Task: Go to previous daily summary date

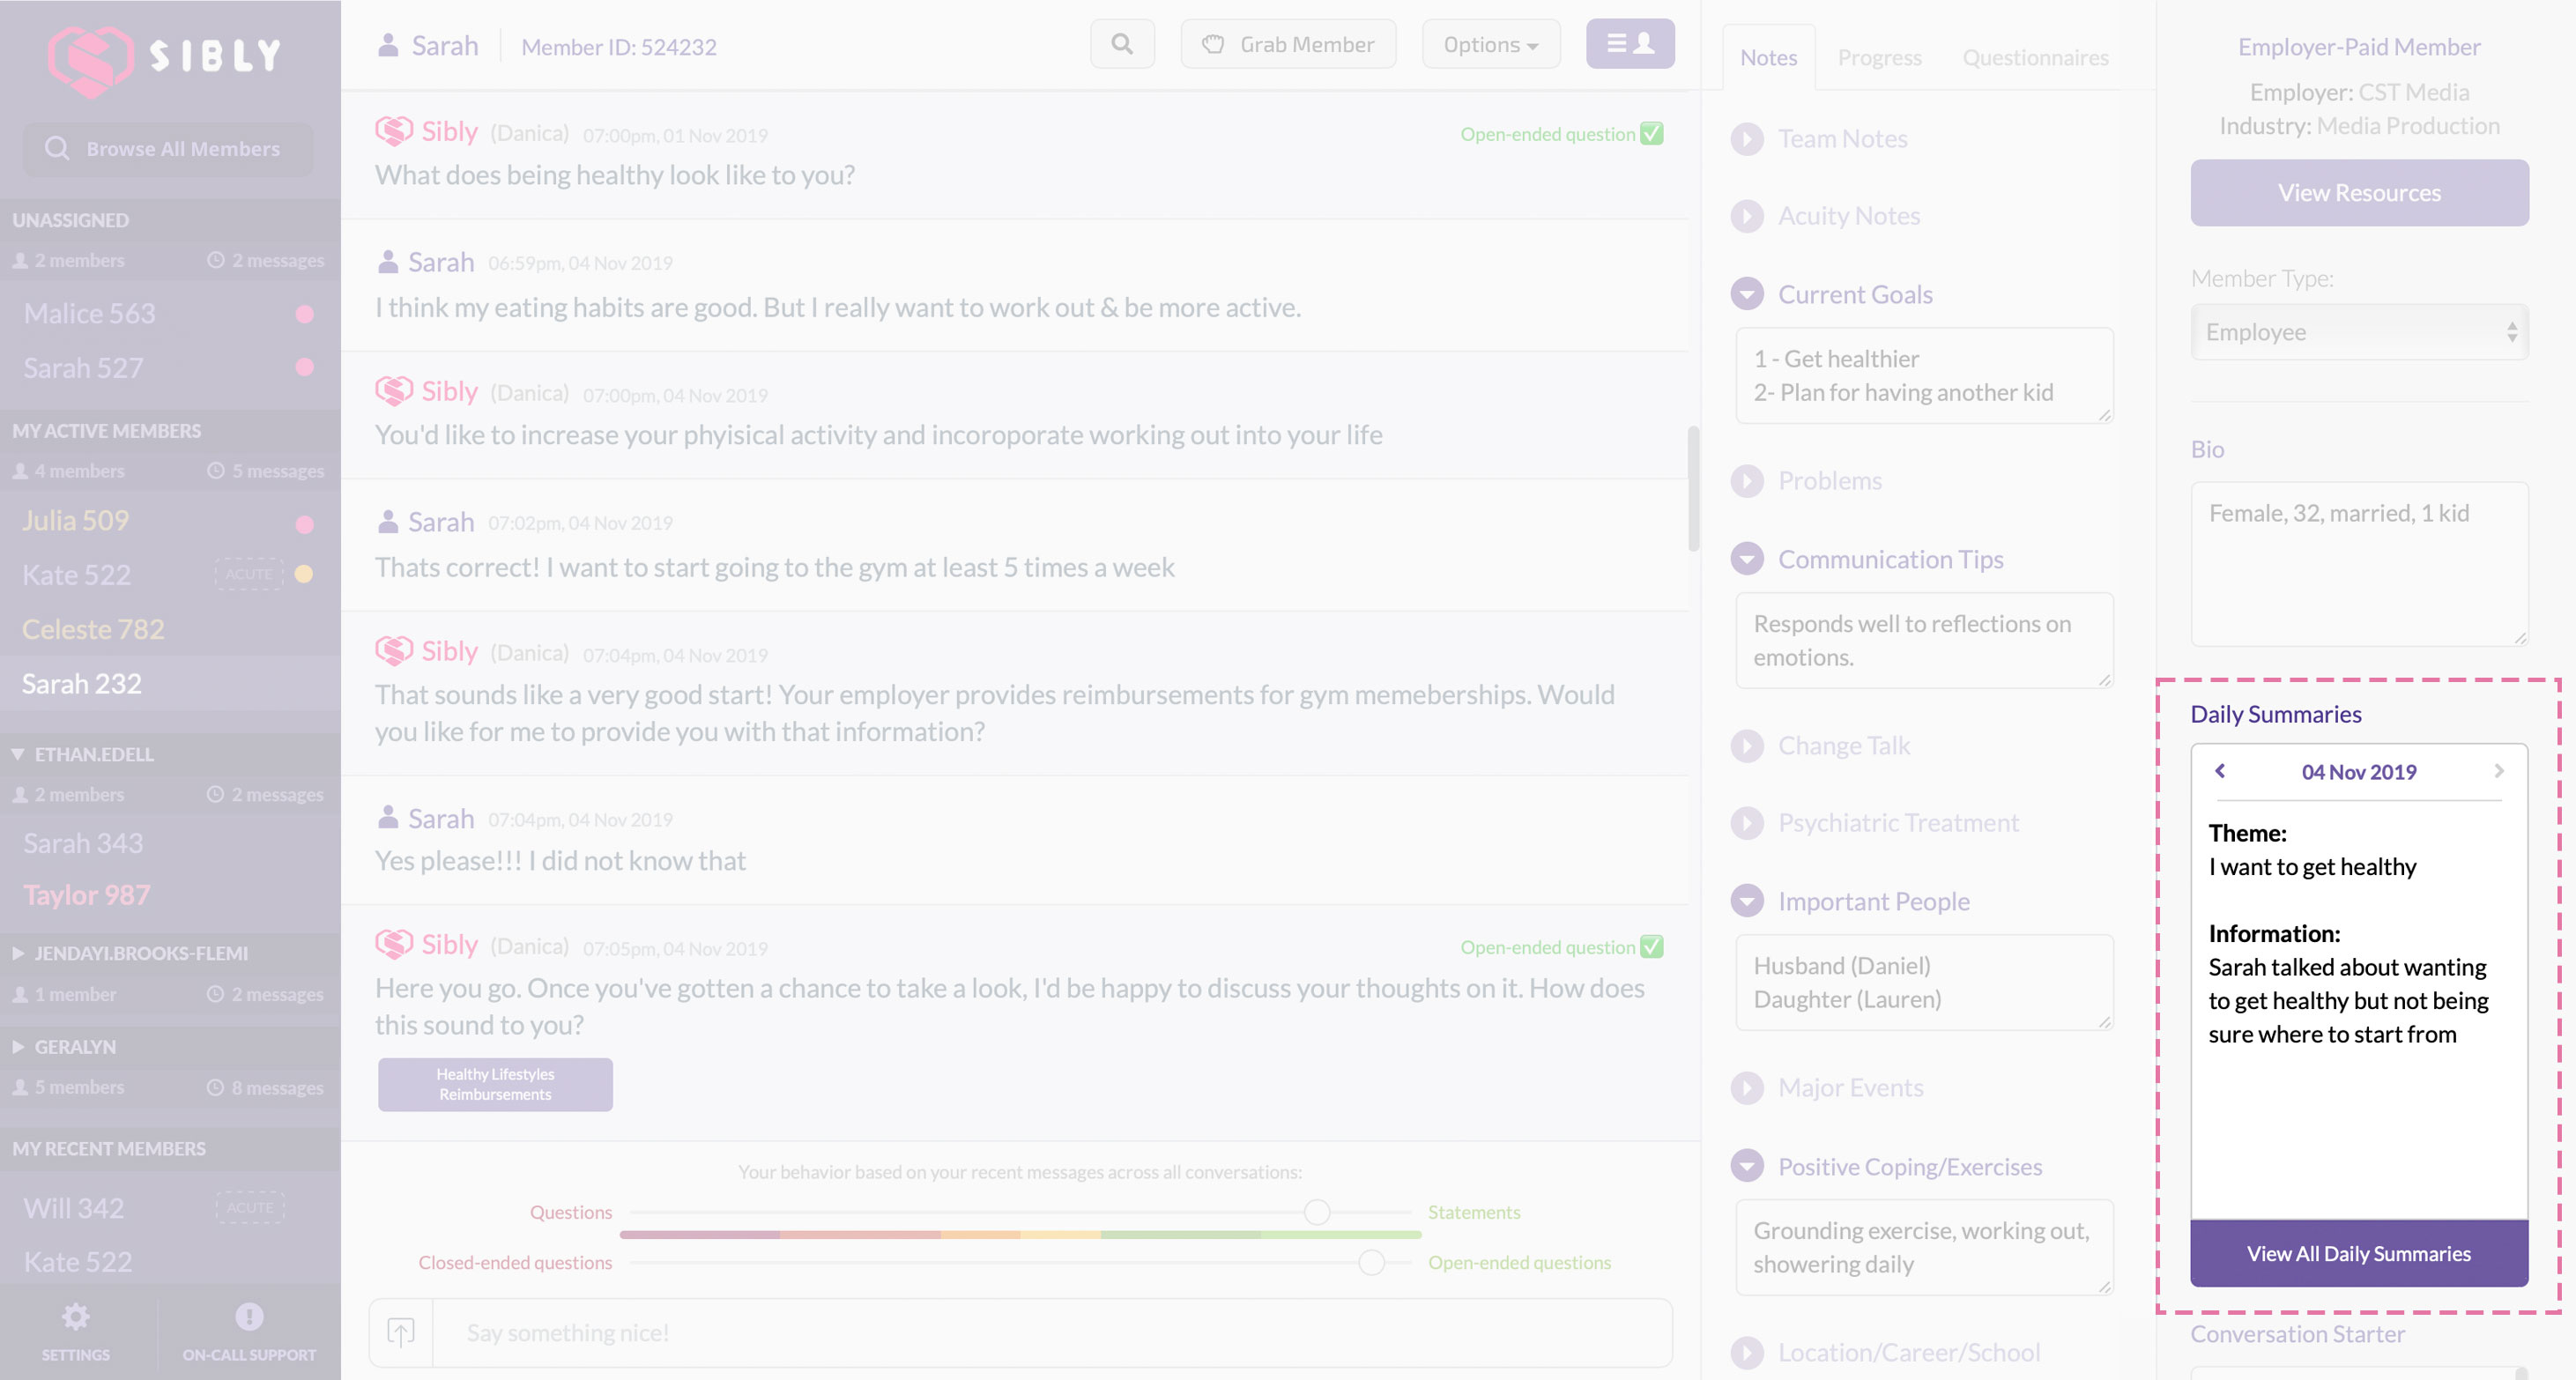Action: [2220, 771]
